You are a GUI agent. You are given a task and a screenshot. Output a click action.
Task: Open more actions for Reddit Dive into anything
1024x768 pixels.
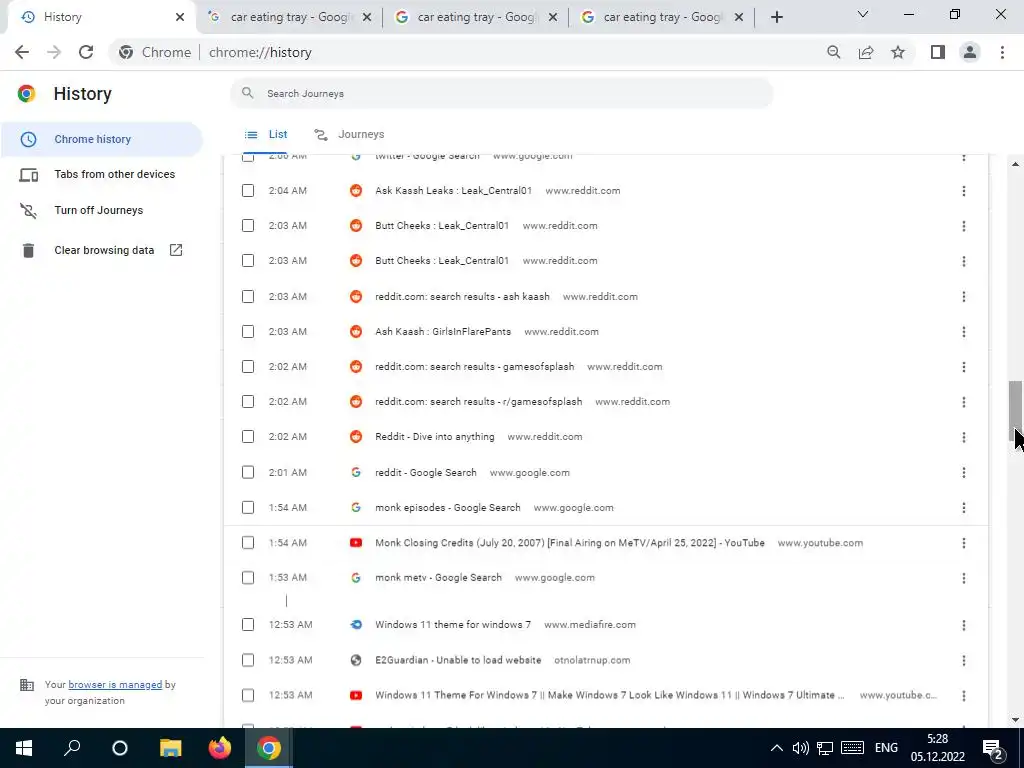[963, 437]
